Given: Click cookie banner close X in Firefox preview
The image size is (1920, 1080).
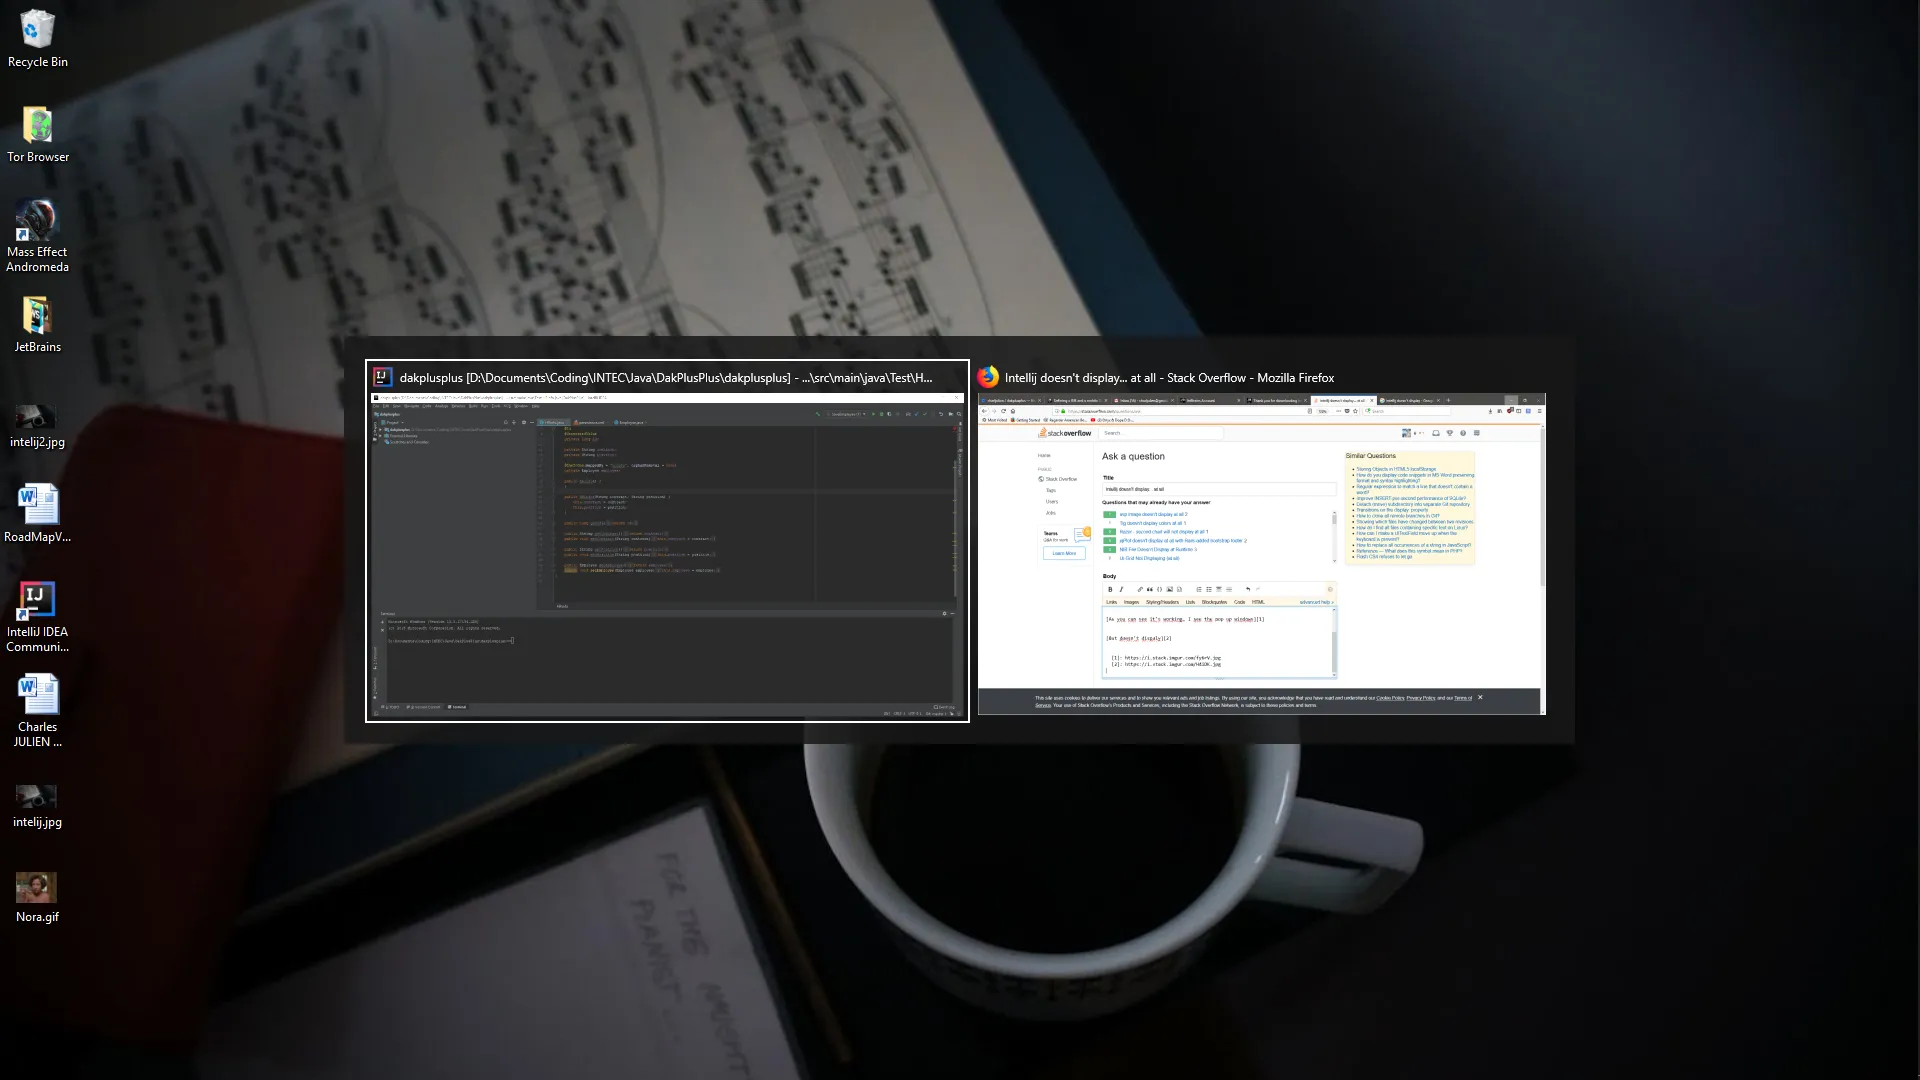Looking at the screenshot, I should coord(1480,697).
